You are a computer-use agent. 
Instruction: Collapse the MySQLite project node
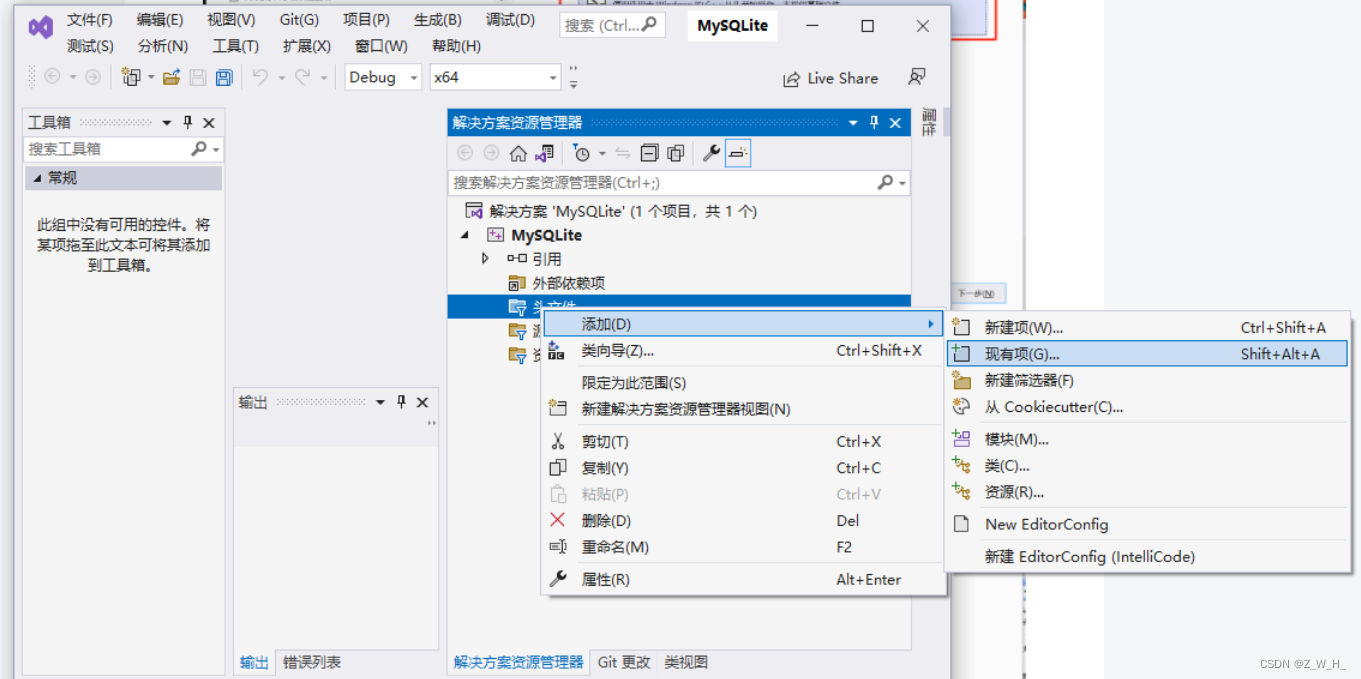click(465, 235)
